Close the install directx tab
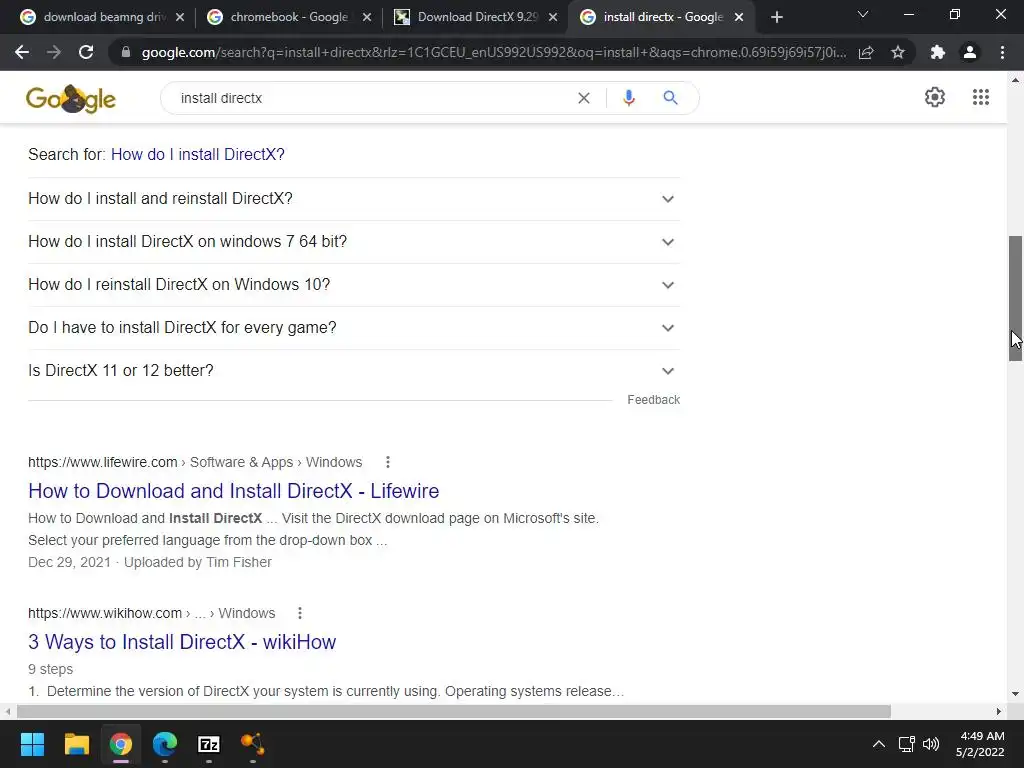1024x768 pixels. (739, 17)
